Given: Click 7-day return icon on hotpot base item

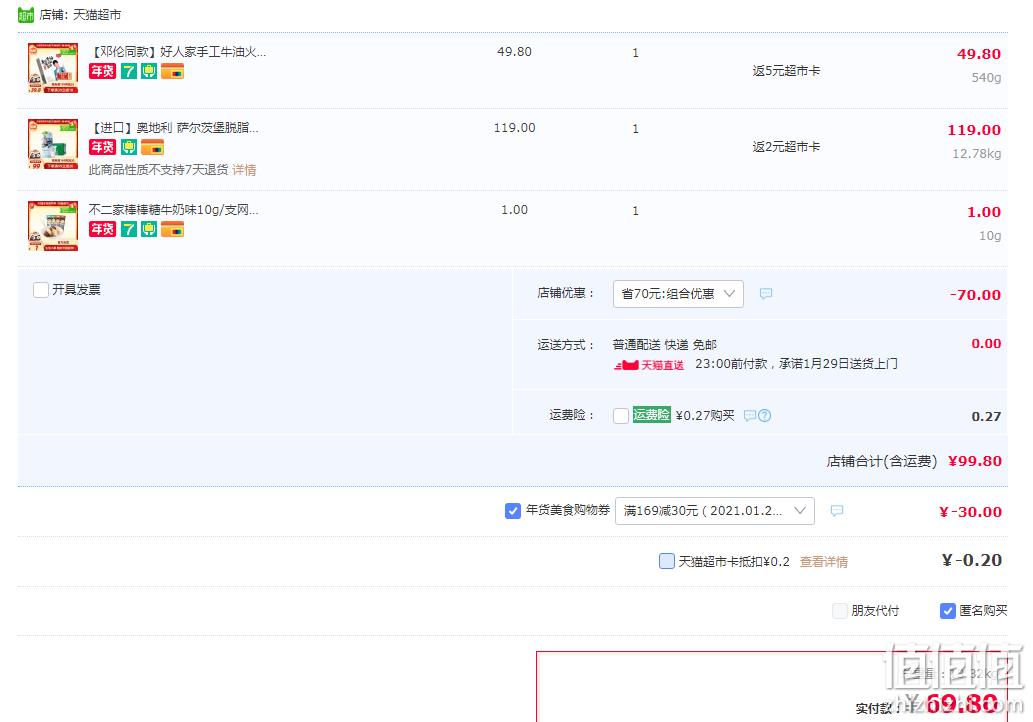Looking at the screenshot, I should click(129, 71).
